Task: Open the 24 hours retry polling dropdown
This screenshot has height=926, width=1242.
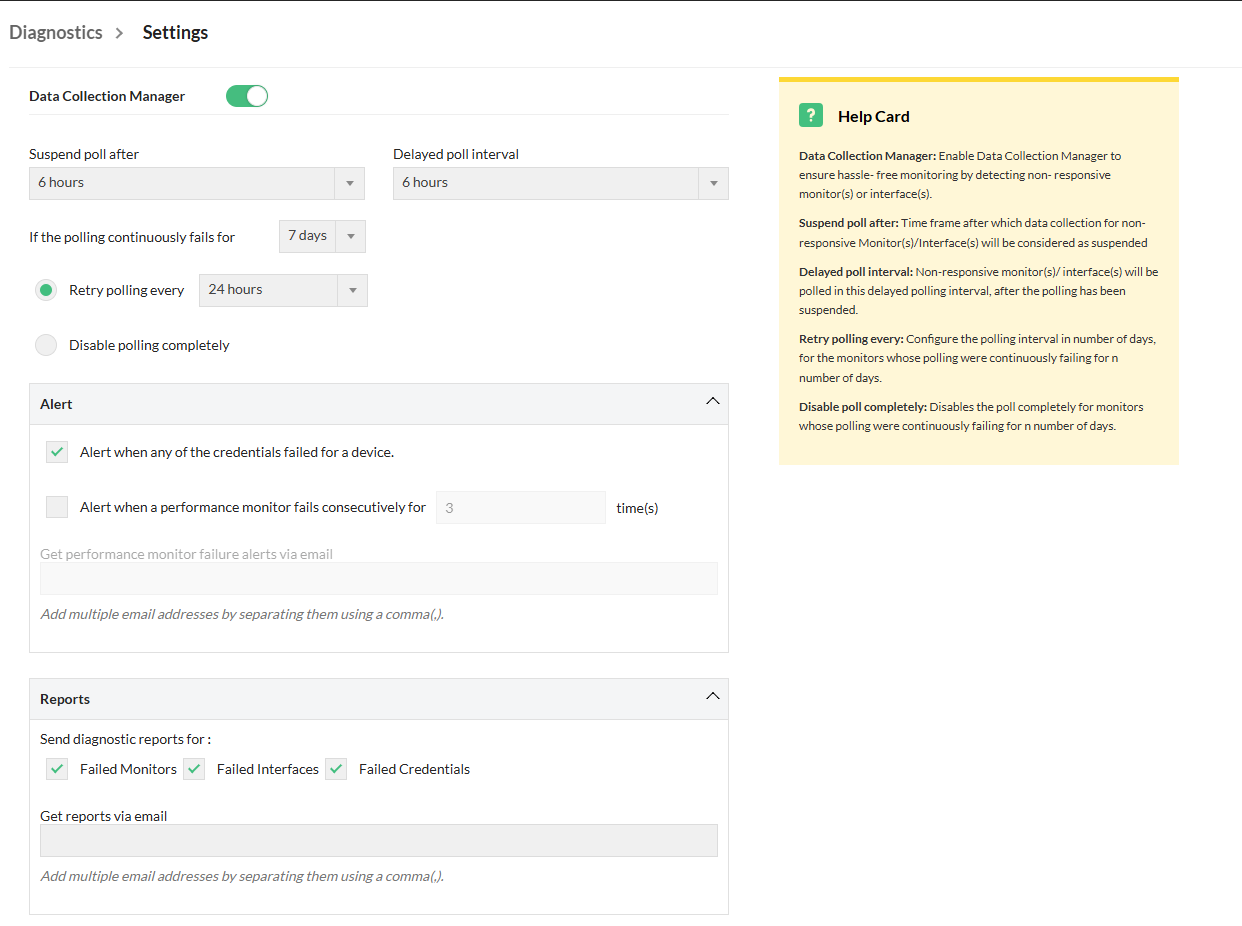Action: pyautogui.click(x=284, y=290)
